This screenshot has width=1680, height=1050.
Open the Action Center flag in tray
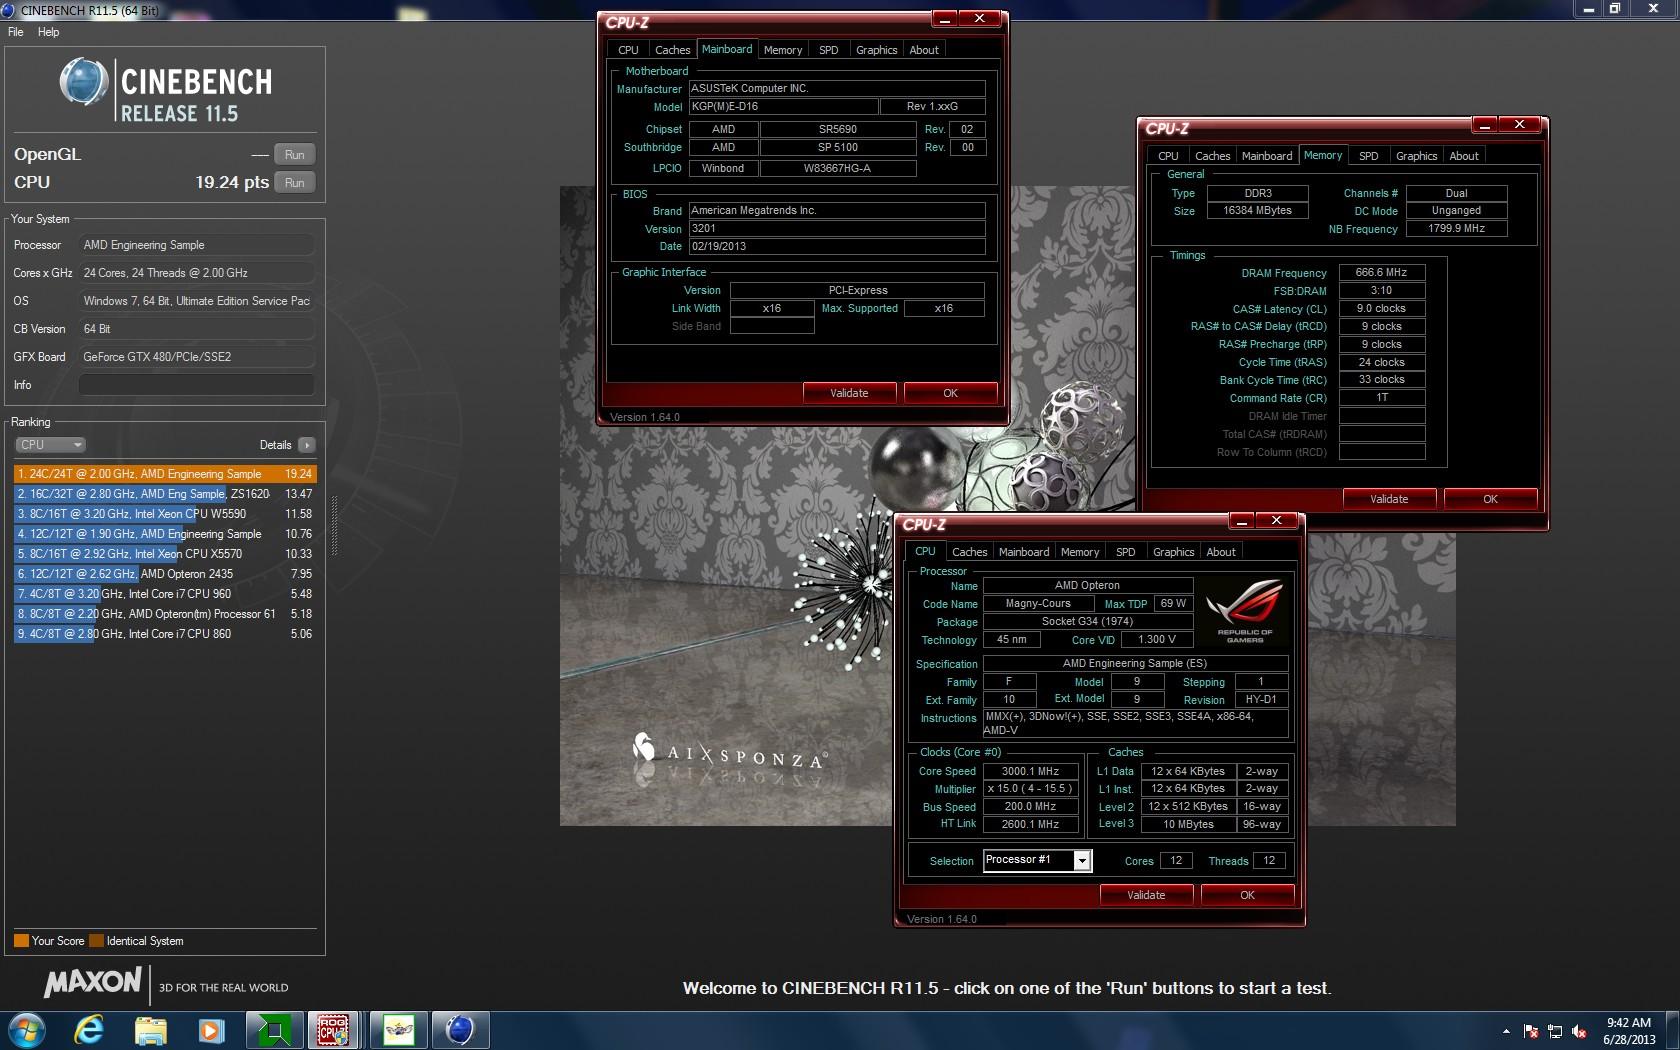[1531, 1031]
